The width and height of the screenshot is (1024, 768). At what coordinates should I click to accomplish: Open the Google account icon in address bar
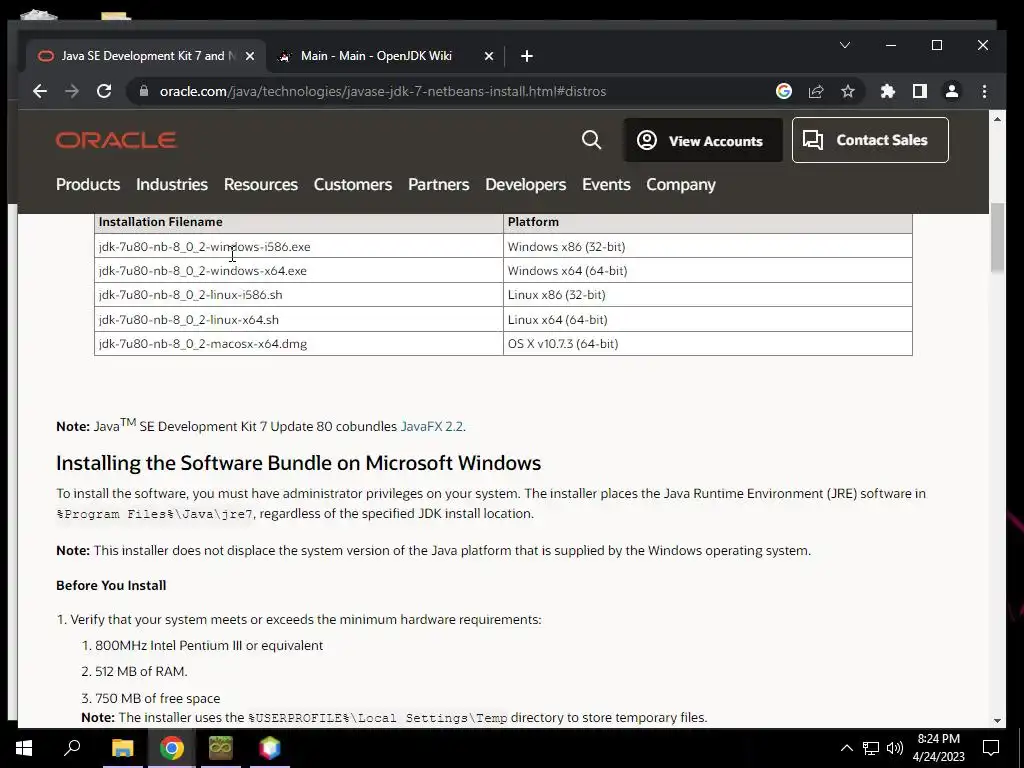[784, 91]
